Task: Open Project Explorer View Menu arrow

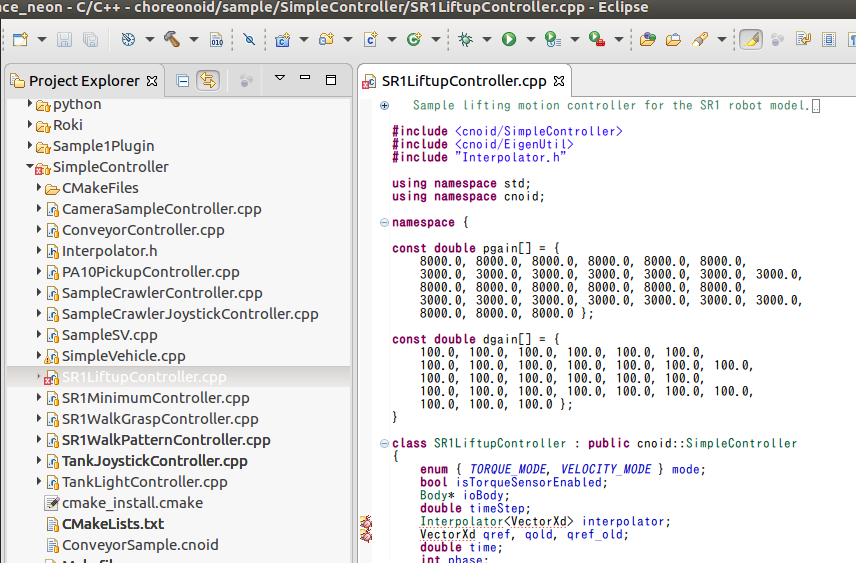Action: click(x=280, y=80)
